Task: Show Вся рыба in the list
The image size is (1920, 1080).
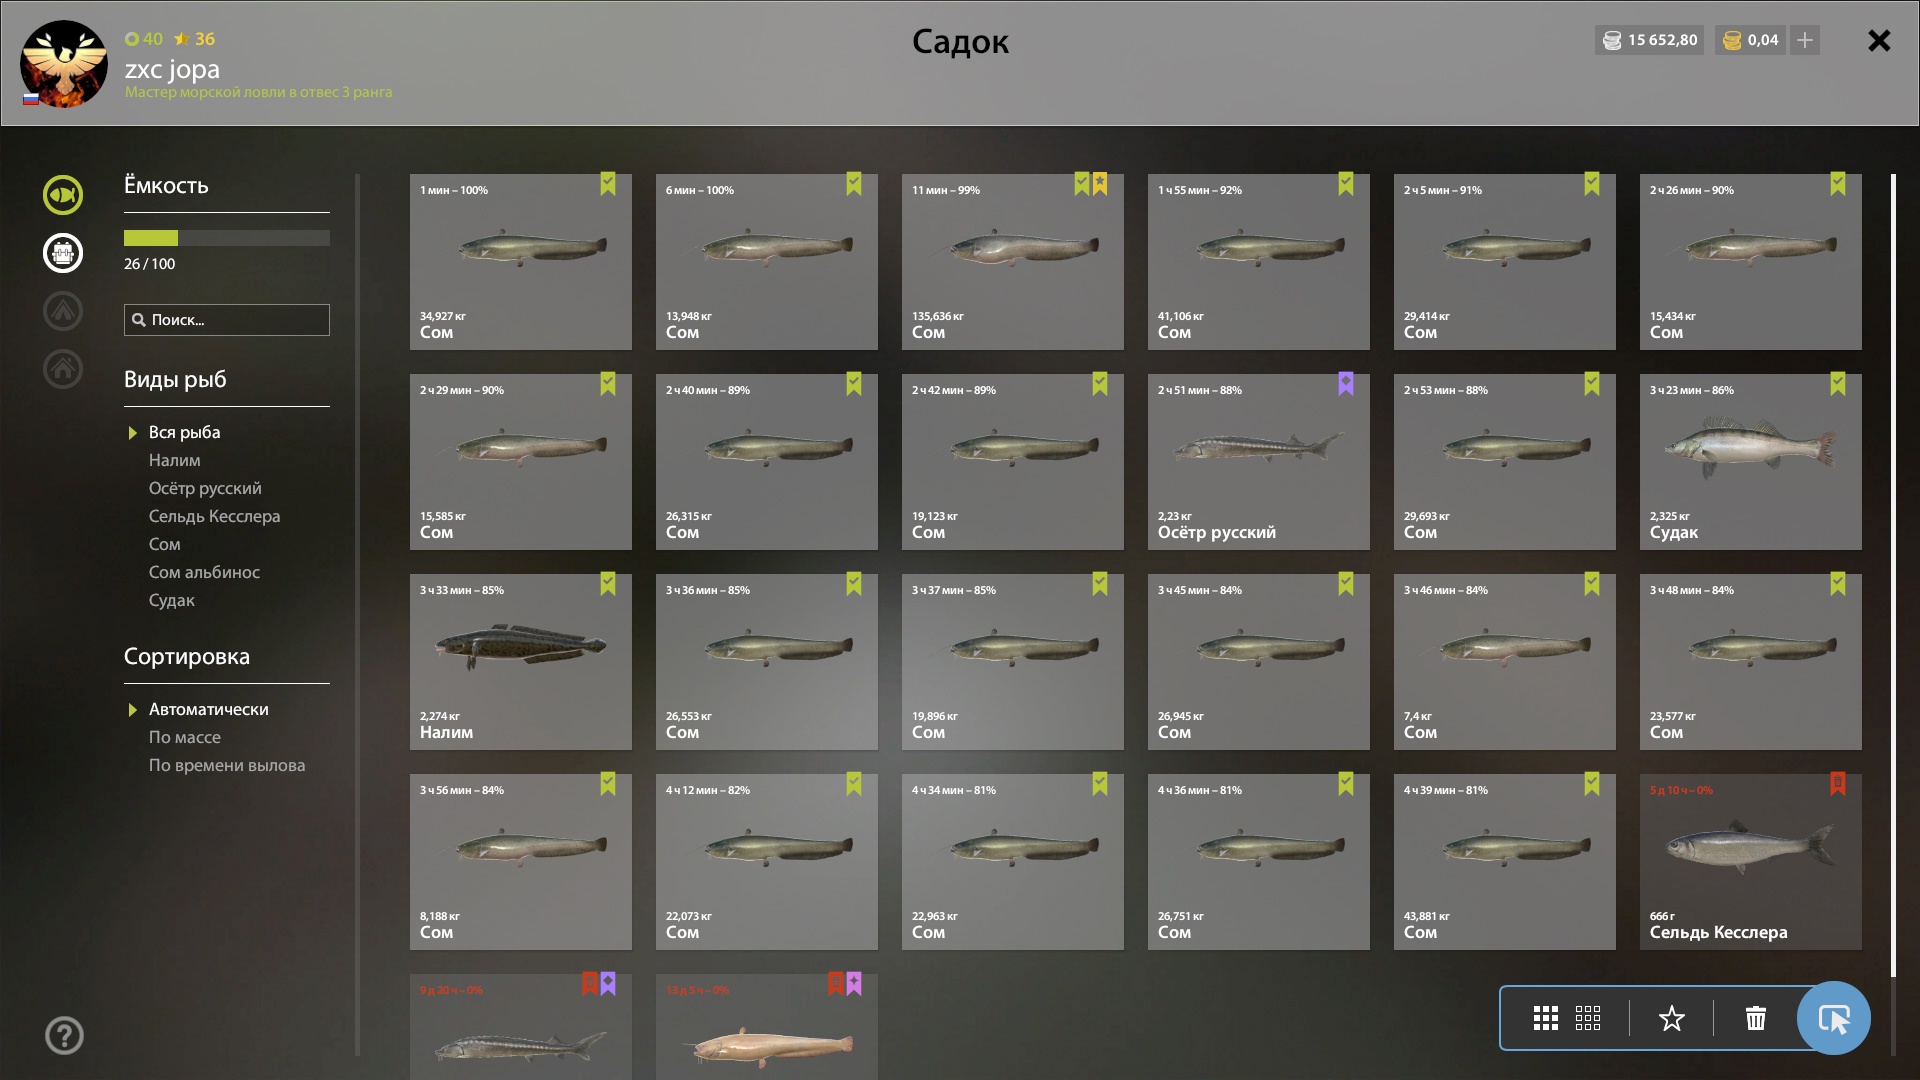Action: 184,432
